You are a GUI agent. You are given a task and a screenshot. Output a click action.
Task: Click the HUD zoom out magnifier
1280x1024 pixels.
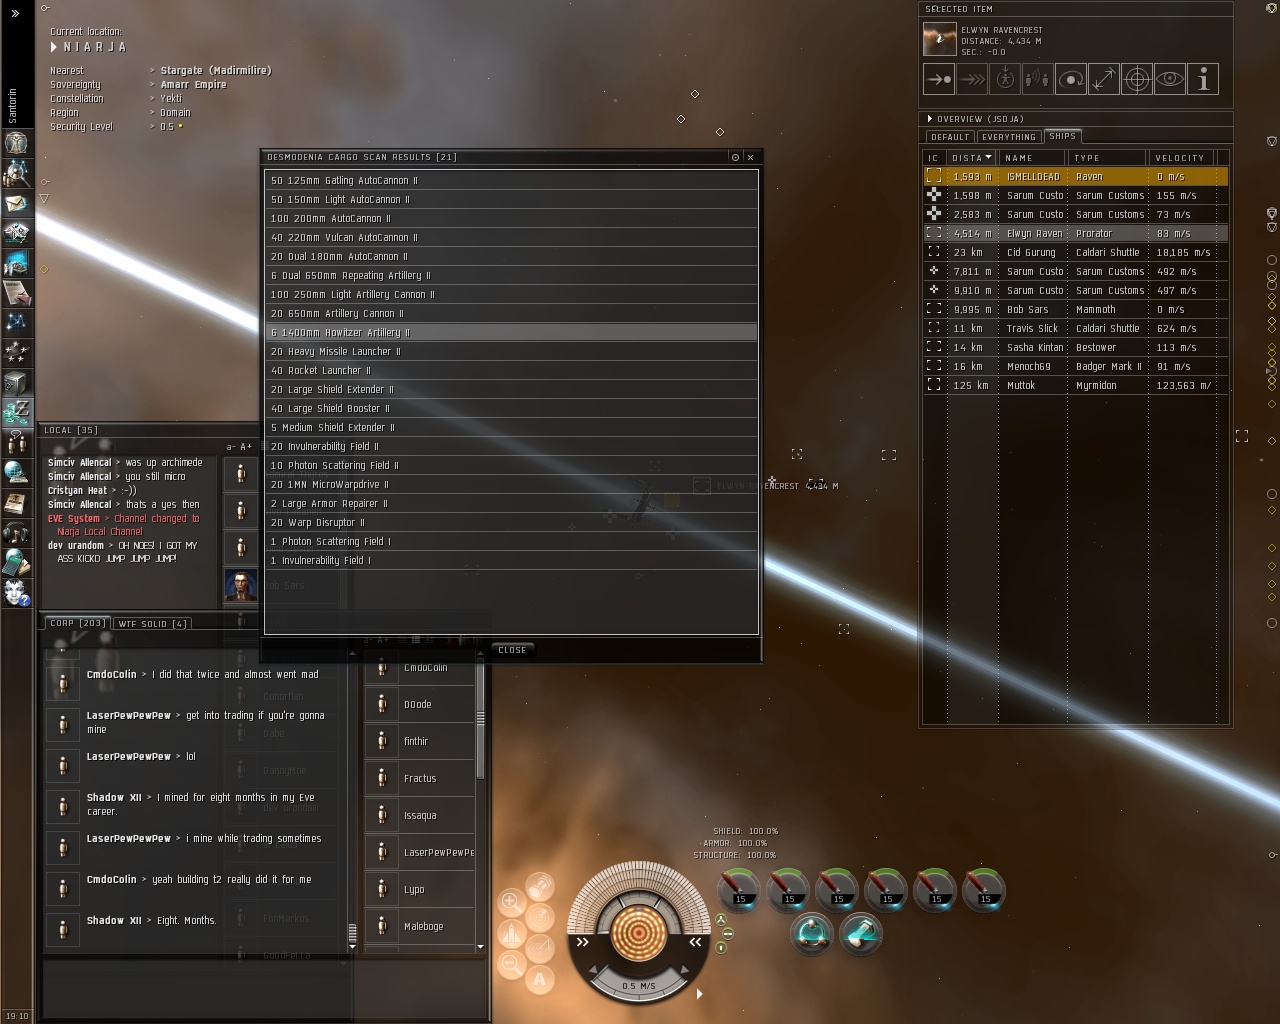[x=511, y=964]
